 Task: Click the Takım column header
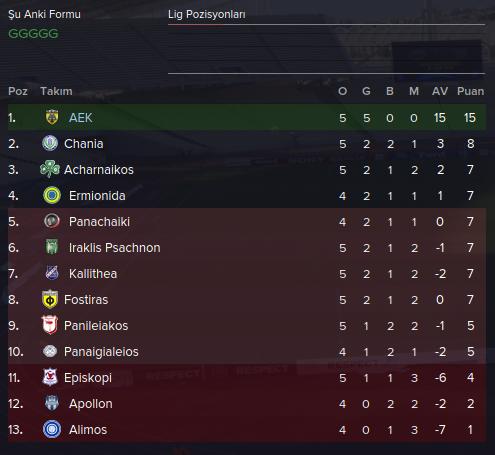point(56,91)
